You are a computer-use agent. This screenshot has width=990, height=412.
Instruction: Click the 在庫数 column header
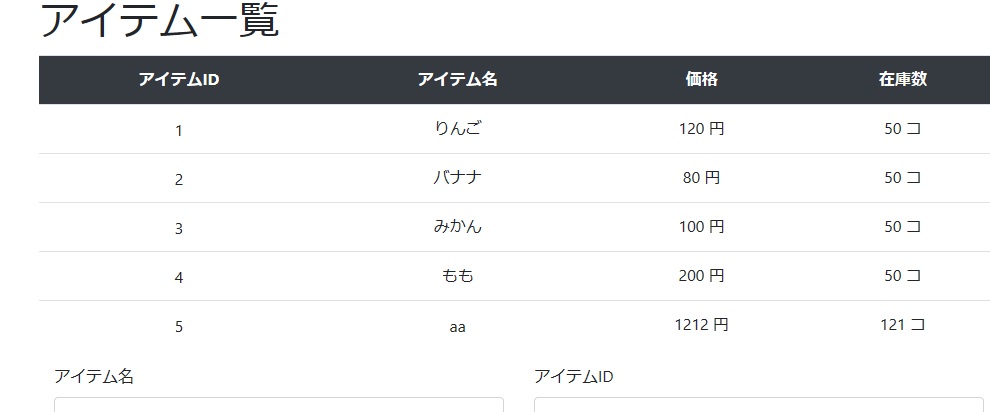point(903,79)
